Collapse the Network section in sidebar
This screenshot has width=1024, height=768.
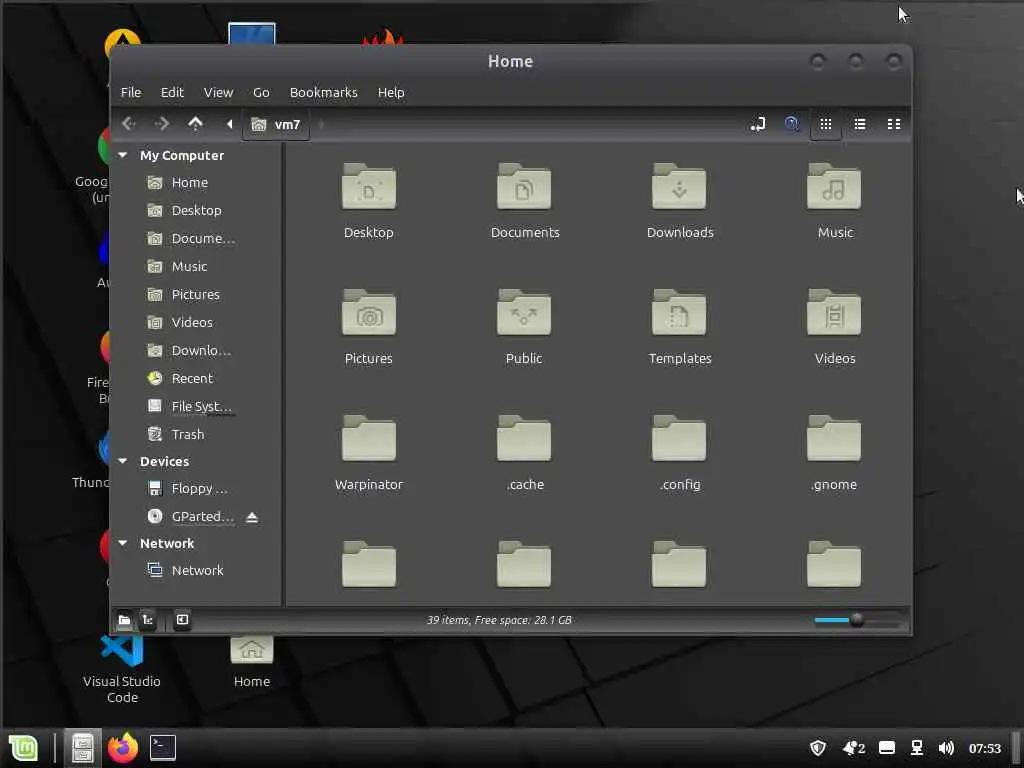coord(123,543)
